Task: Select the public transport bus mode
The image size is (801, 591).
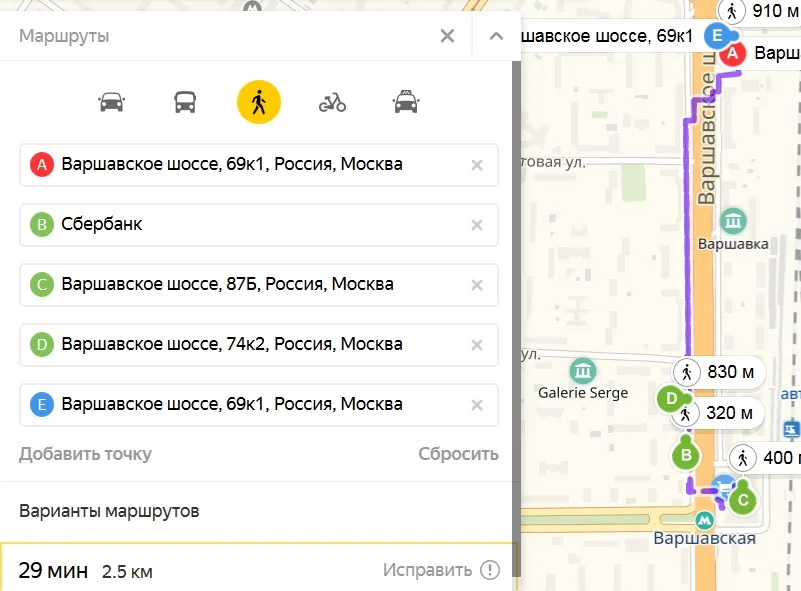Action: 185,102
